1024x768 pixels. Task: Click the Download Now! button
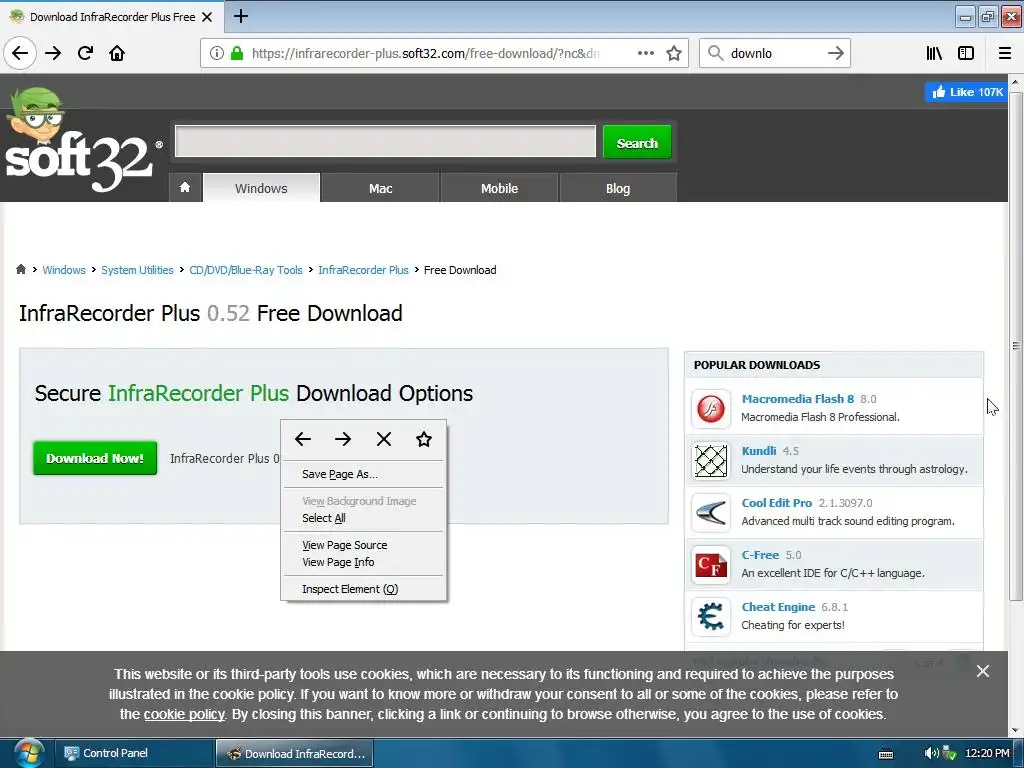pos(95,458)
